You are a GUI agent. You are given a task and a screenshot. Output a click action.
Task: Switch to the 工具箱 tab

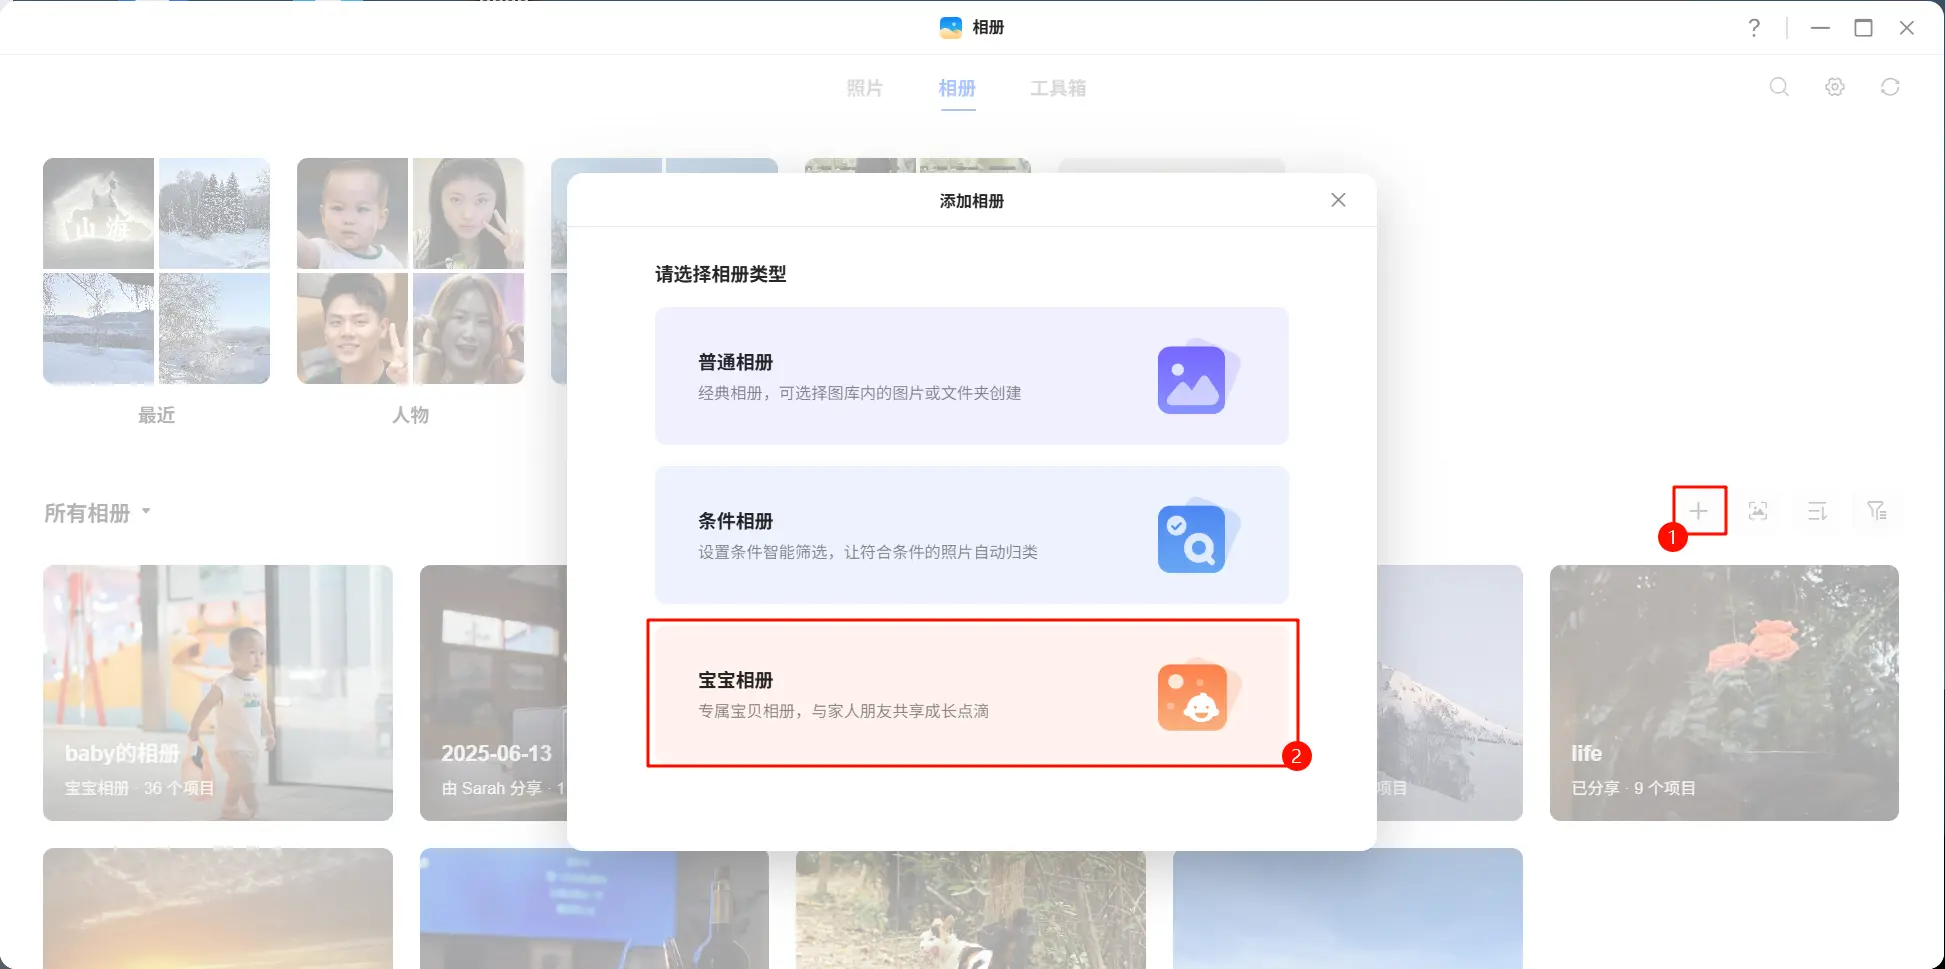(x=1057, y=88)
